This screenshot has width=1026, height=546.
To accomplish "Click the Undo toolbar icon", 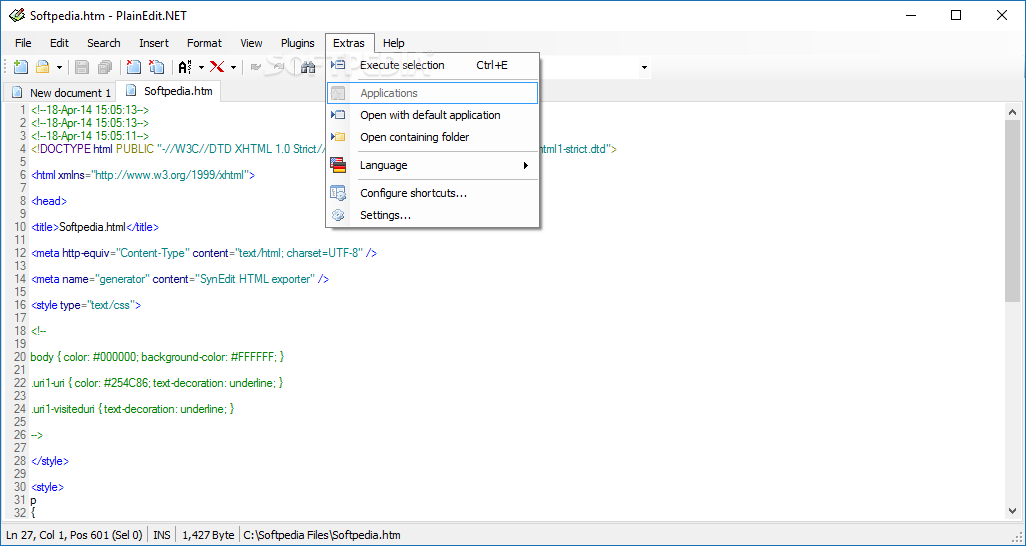I will click(x=256, y=67).
